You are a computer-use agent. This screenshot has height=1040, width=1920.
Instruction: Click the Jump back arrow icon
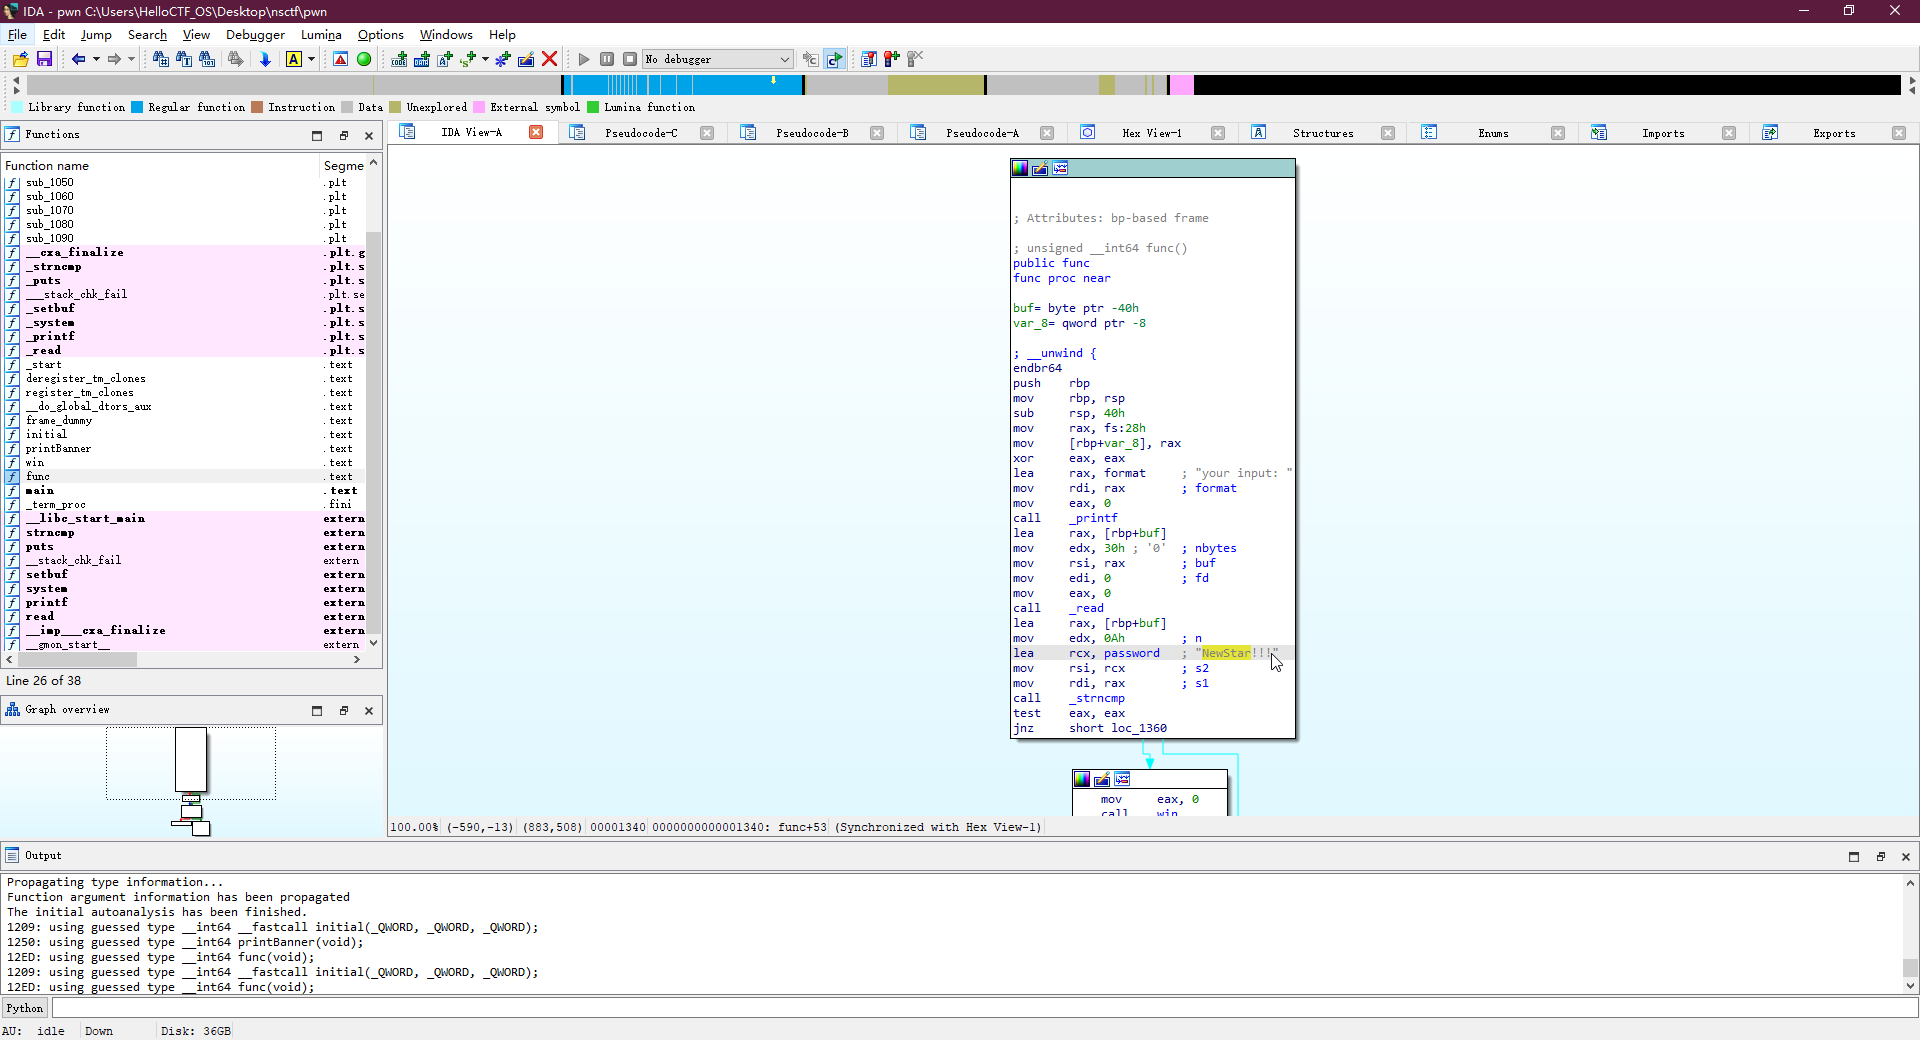click(78, 60)
